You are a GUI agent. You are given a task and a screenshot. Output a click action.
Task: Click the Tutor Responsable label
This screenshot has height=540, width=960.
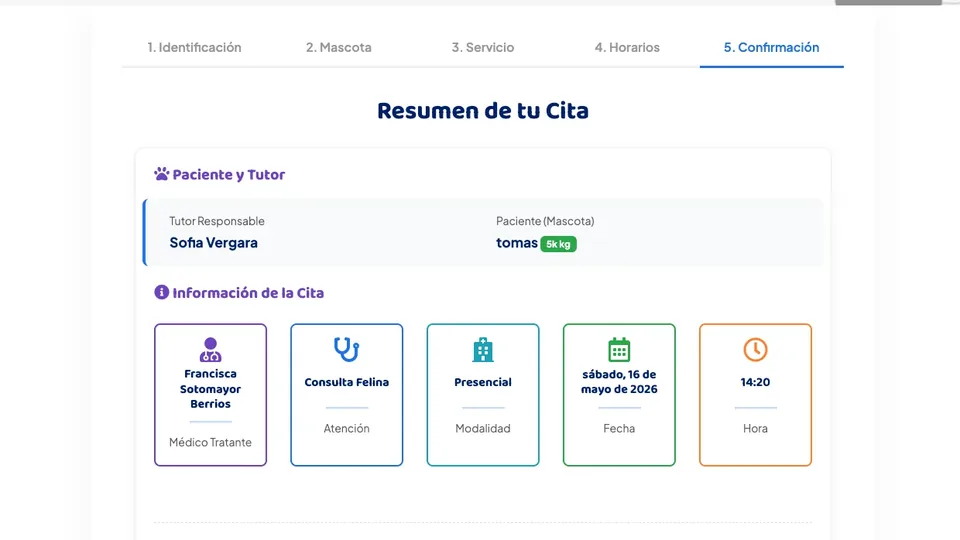217,221
